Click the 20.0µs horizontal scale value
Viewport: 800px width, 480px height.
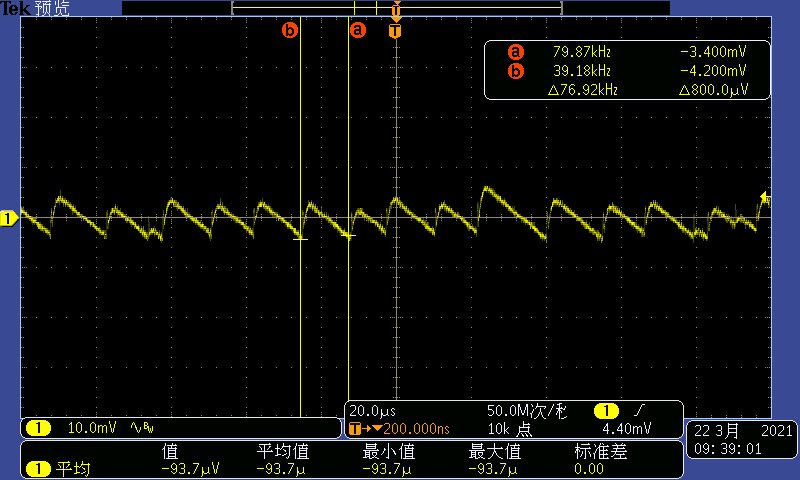click(372, 411)
